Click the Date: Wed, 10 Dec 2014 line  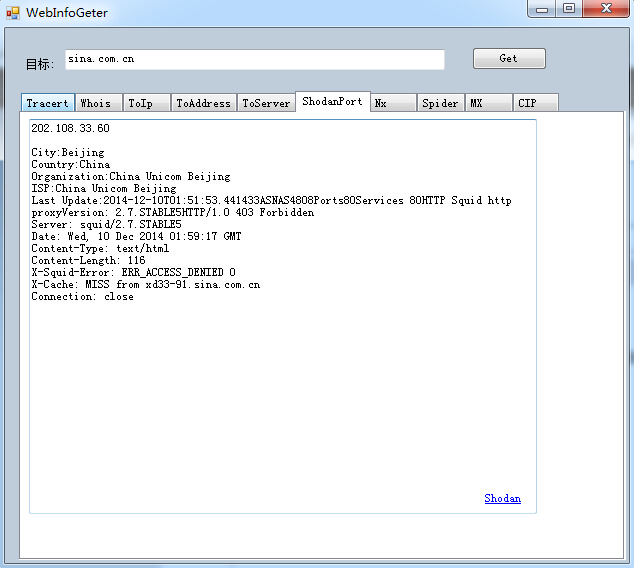(x=136, y=236)
